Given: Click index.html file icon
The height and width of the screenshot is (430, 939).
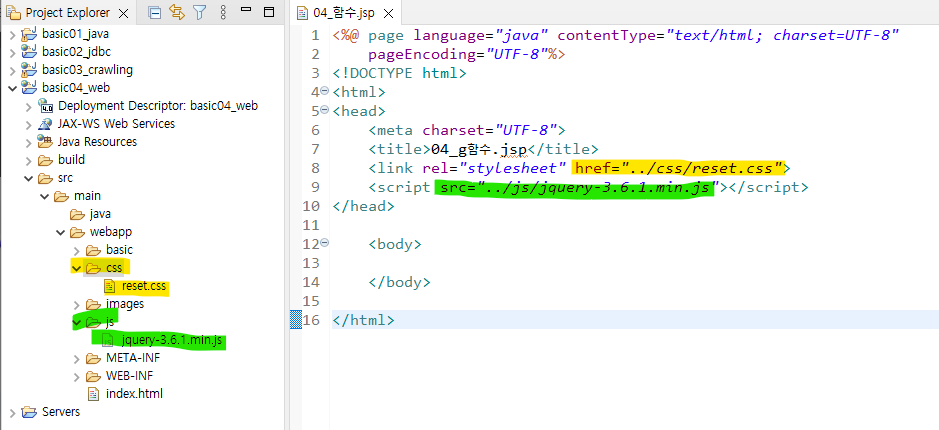Looking at the screenshot, I should [94, 394].
